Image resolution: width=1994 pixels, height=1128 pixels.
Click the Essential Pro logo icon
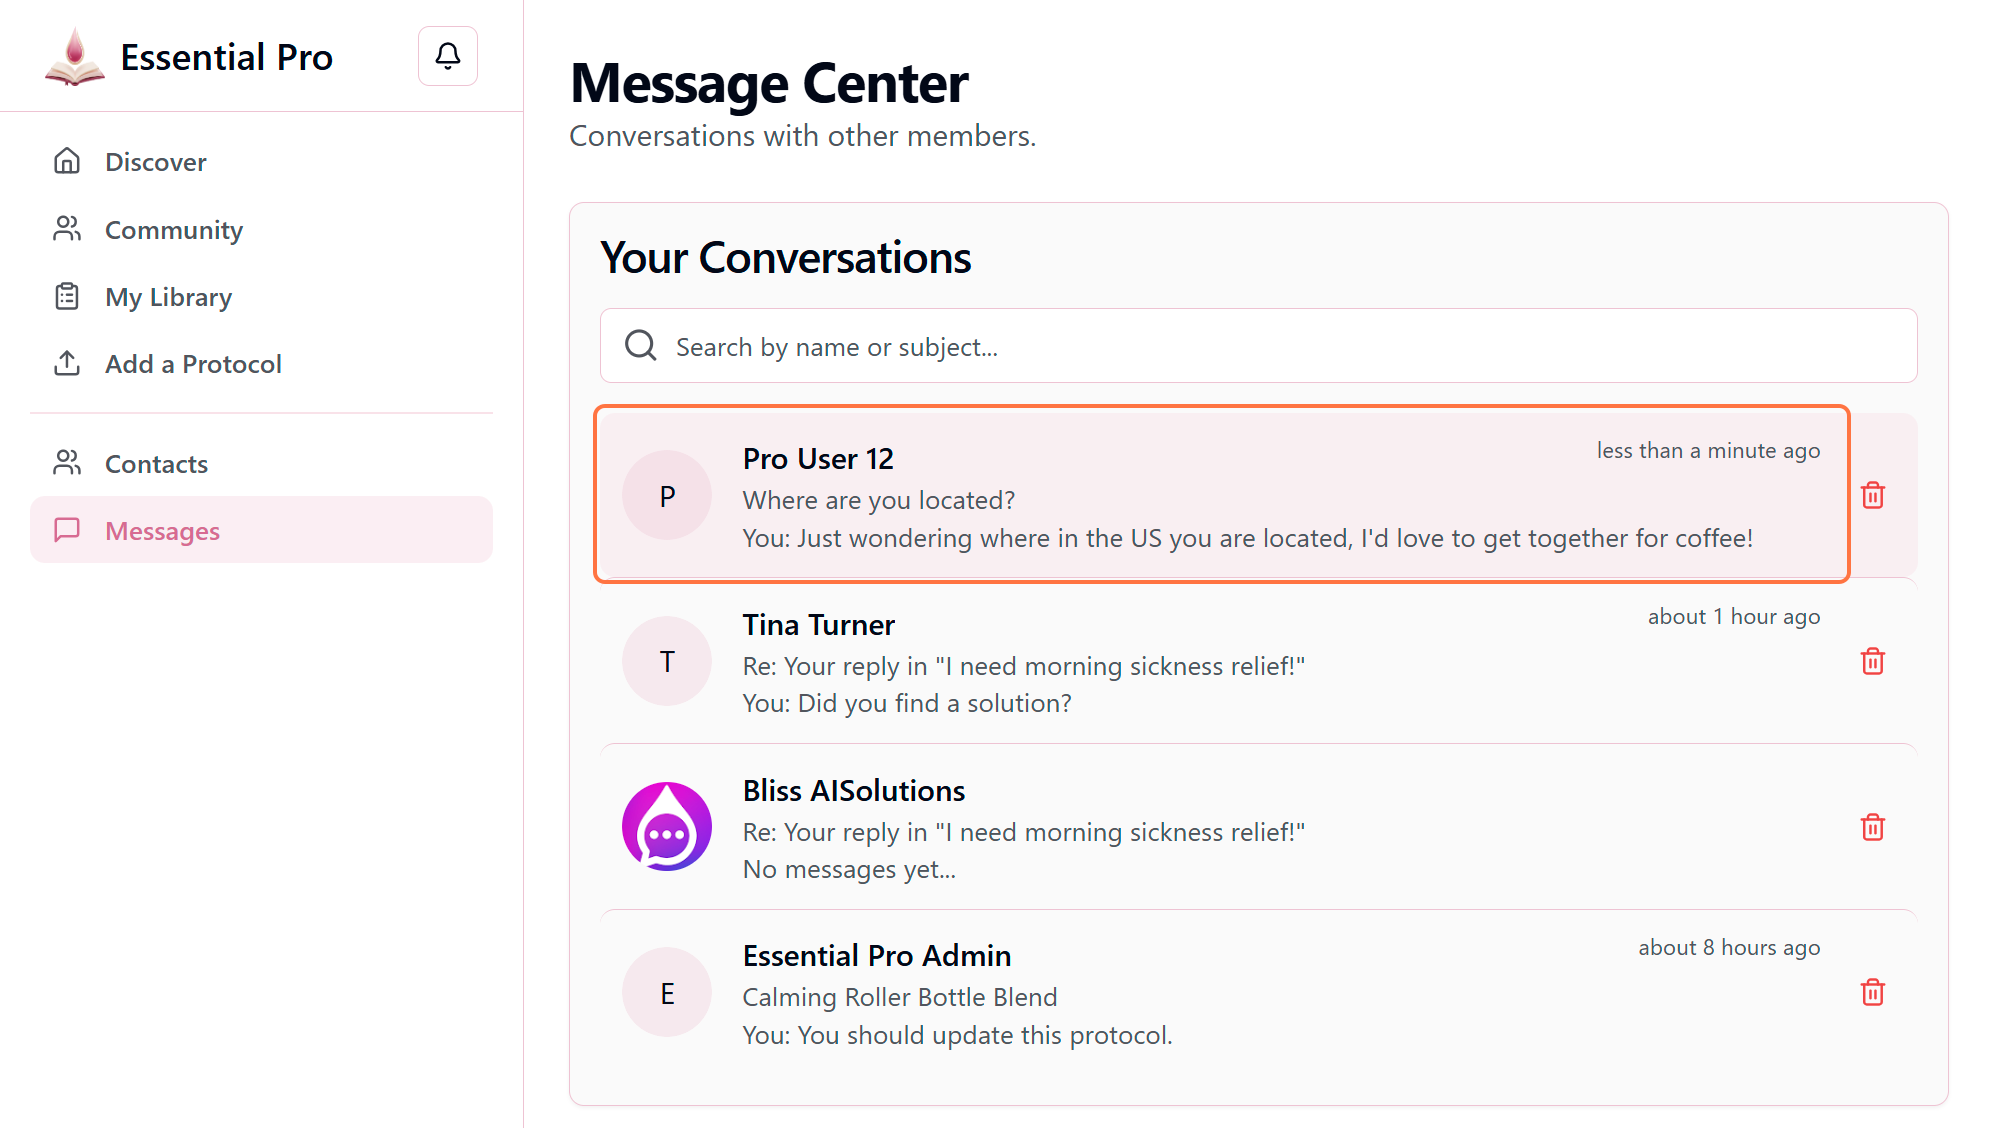(x=74, y=57)
